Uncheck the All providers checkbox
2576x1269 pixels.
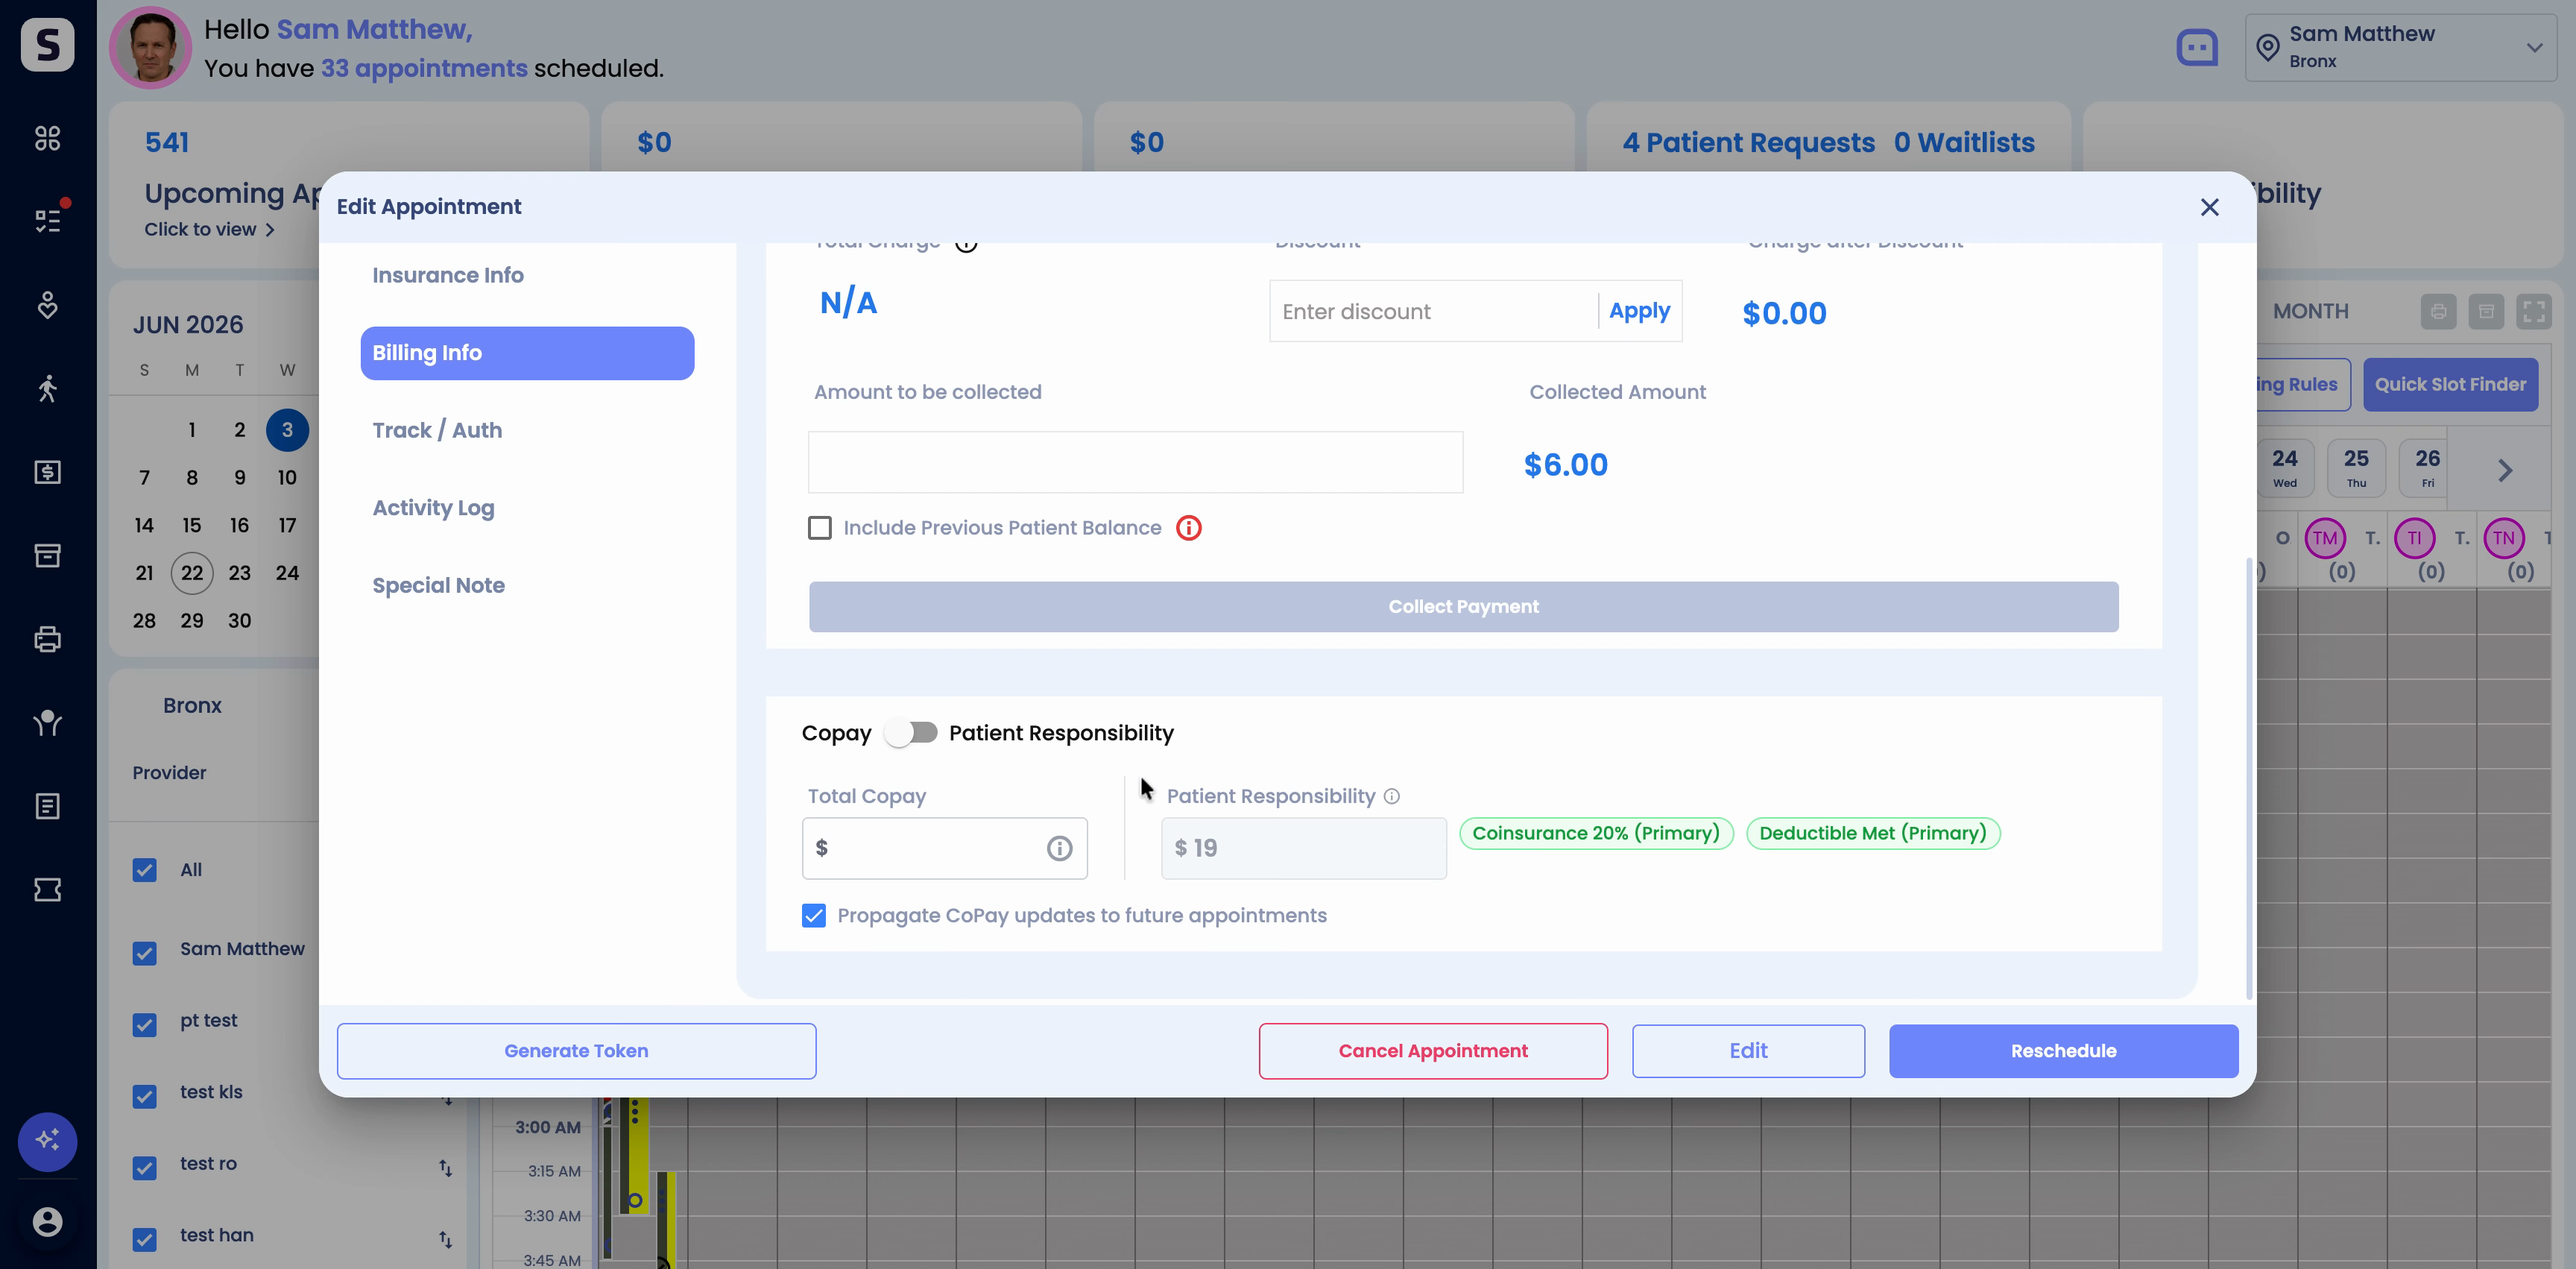[x=144, y=870]
